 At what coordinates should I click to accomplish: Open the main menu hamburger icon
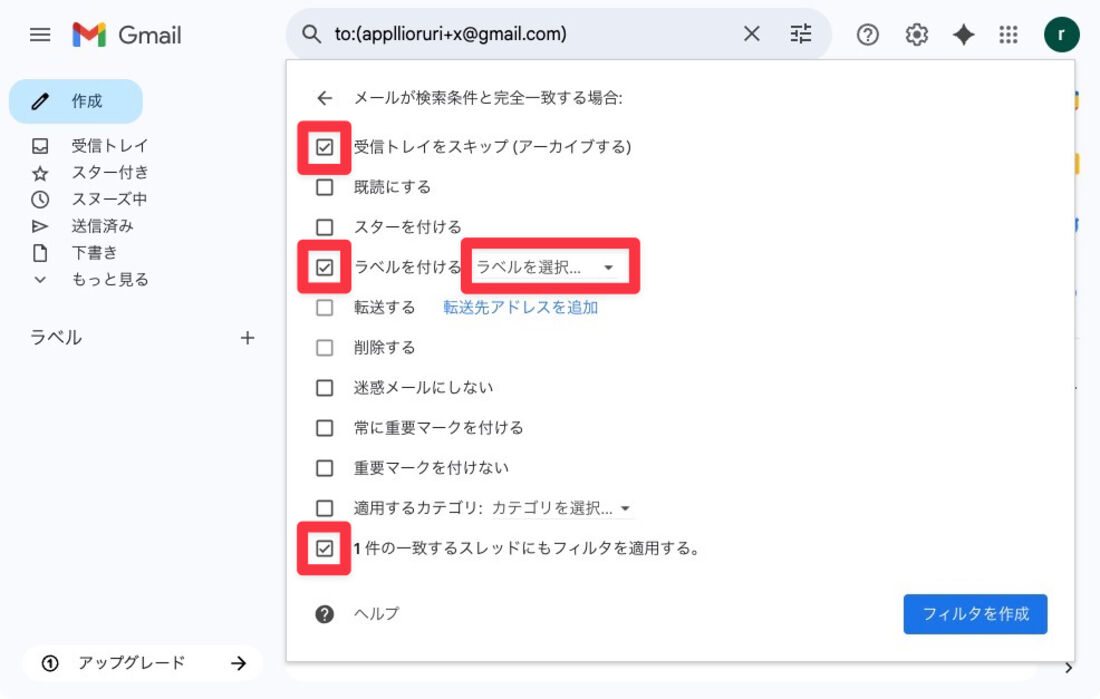40,34
